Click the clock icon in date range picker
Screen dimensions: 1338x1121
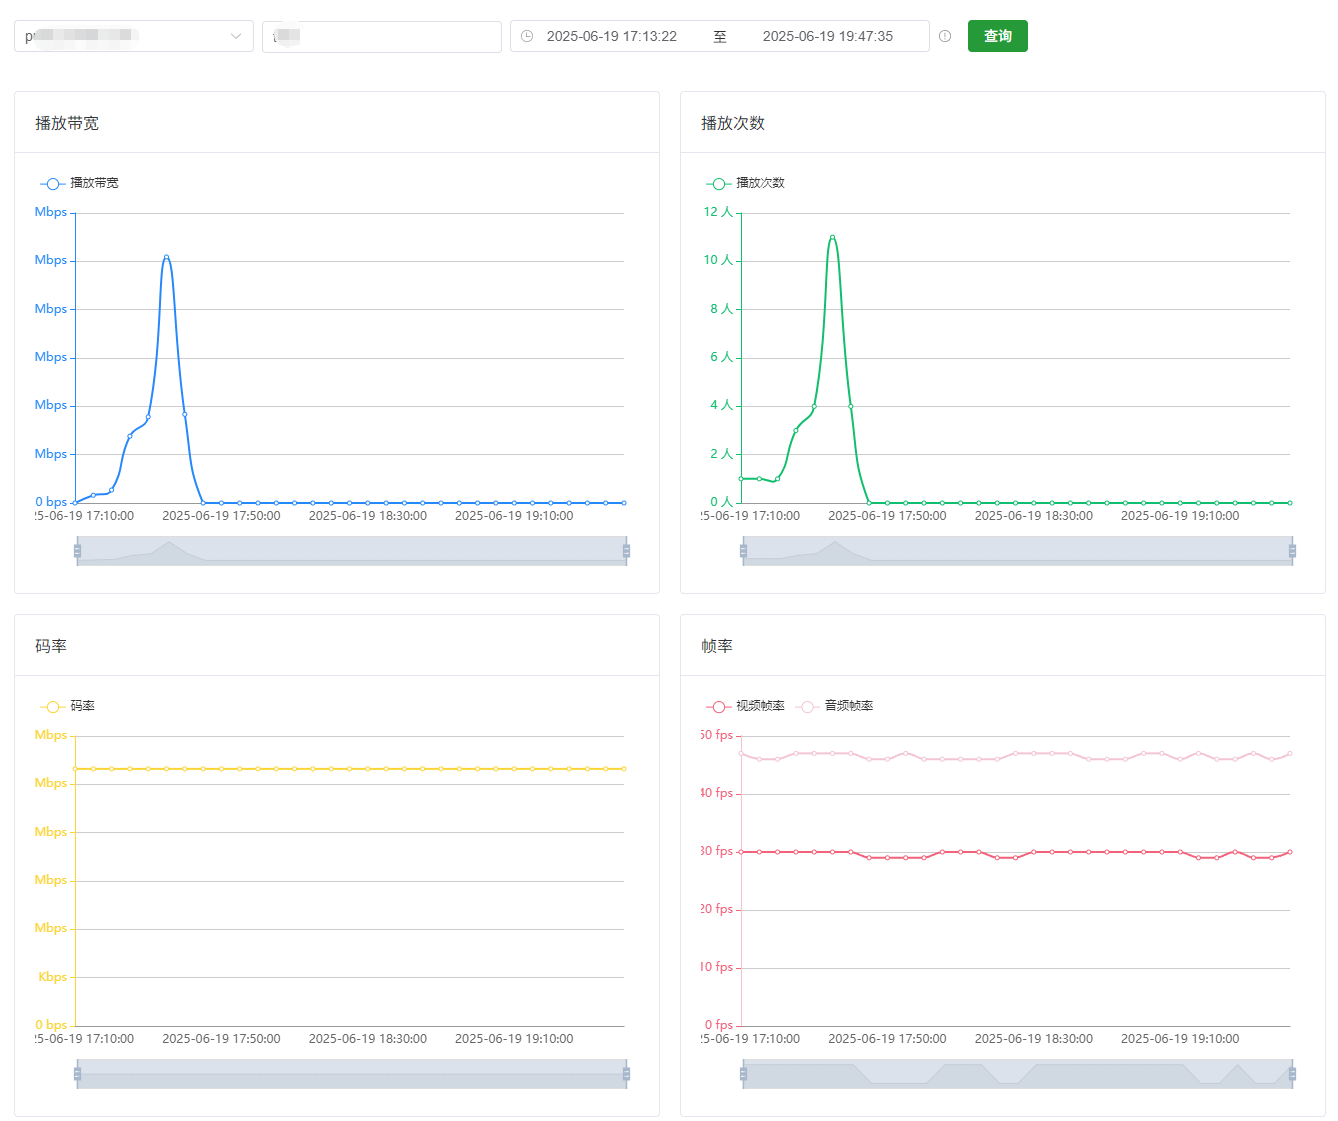527,36
